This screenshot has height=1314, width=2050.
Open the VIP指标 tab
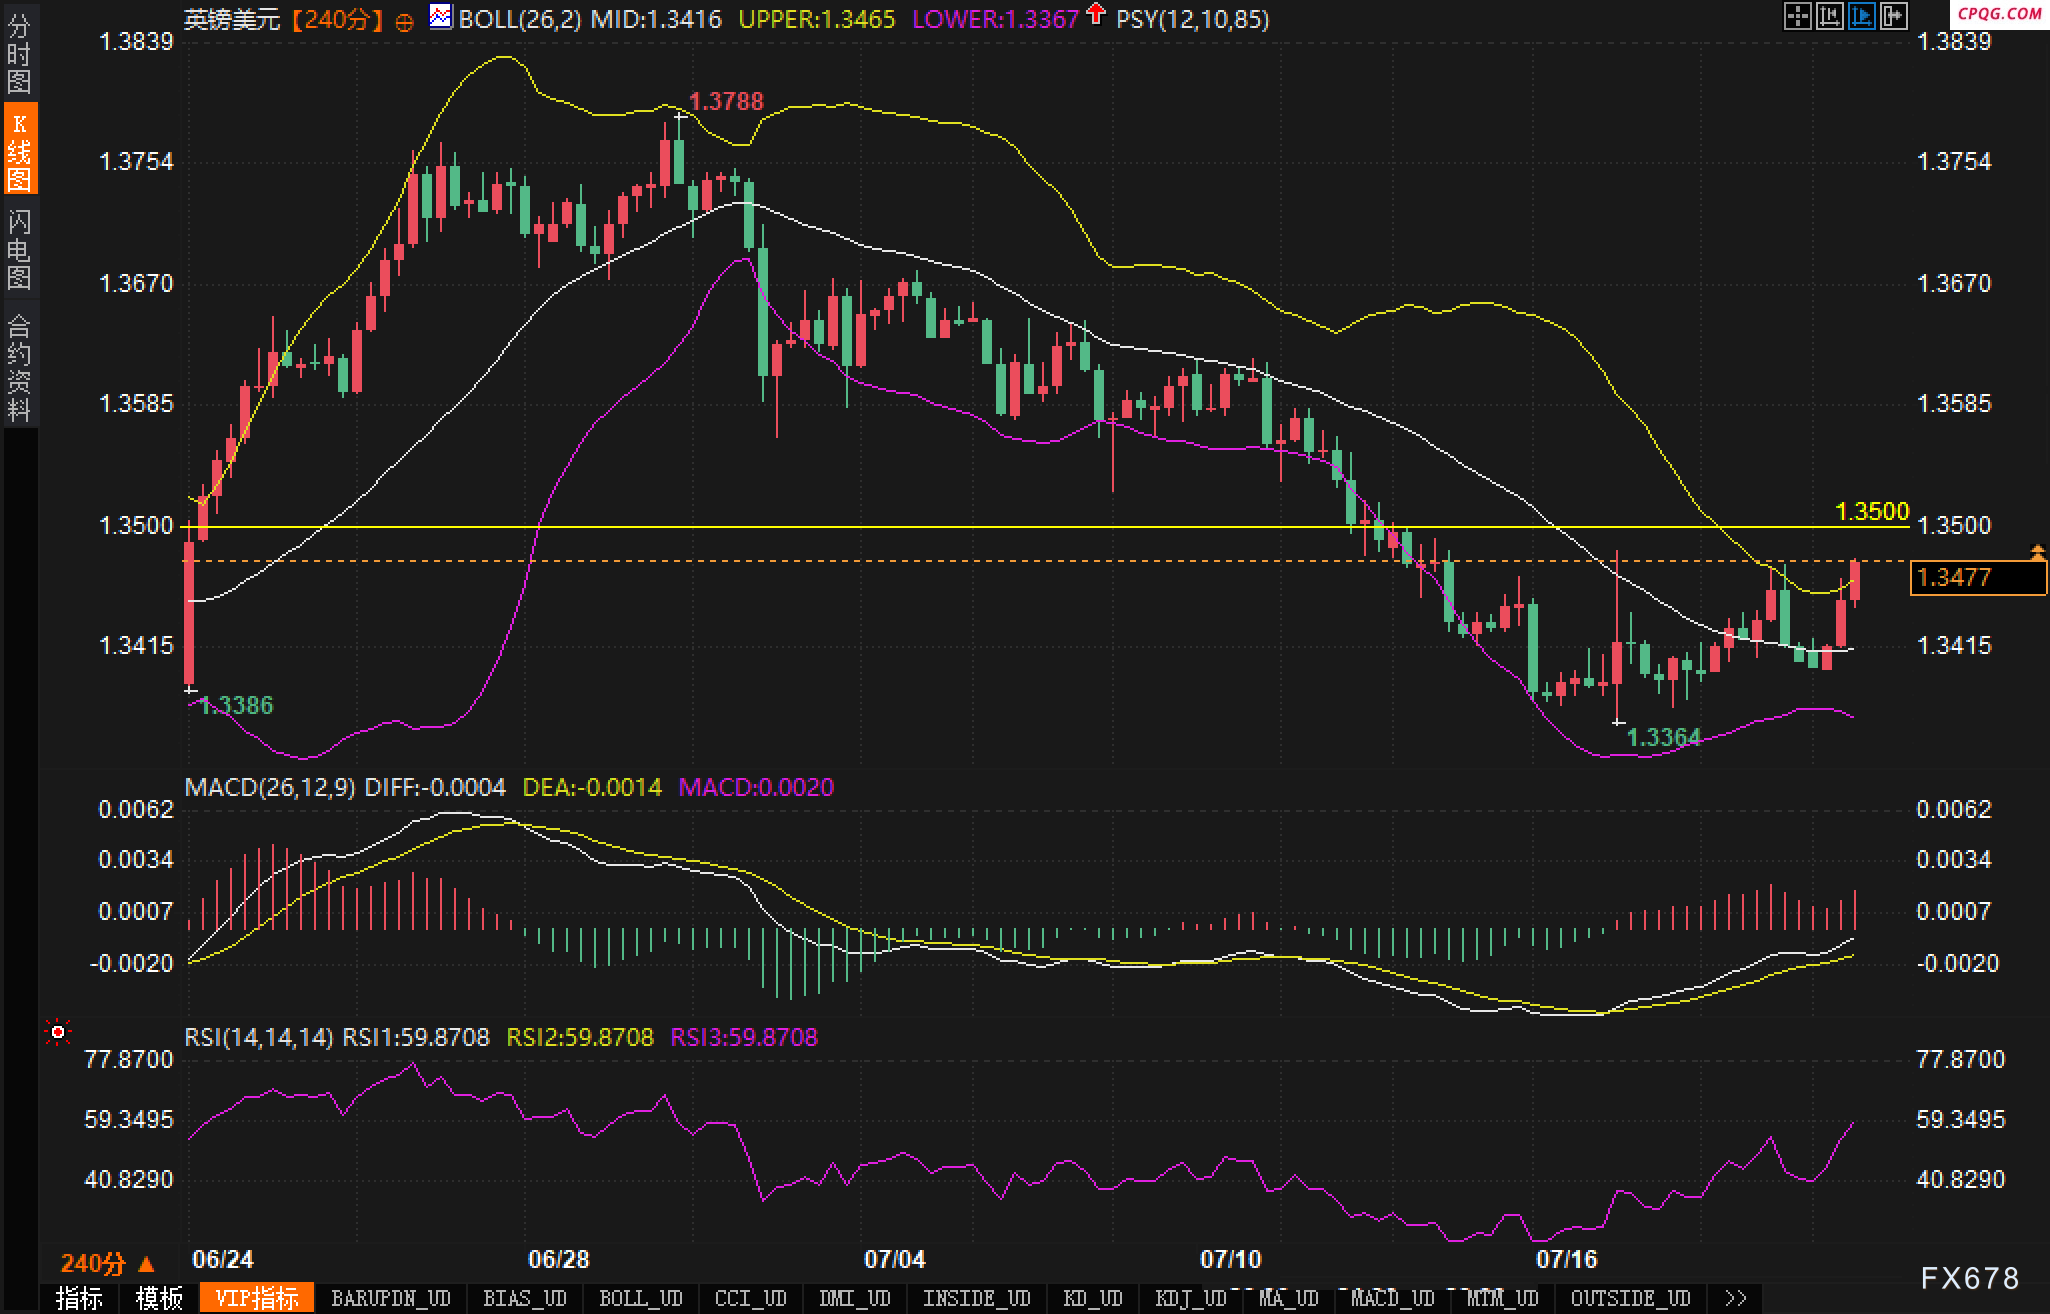tap(257, 1298)
